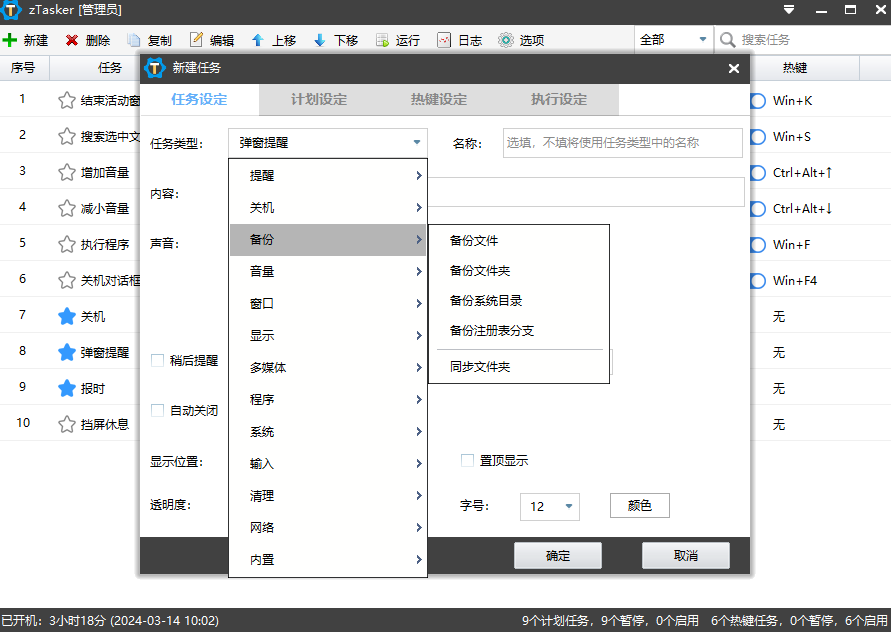
Task: Unstar the 弹窗提醒 task in row 8
Action: [x=66, y=352]
